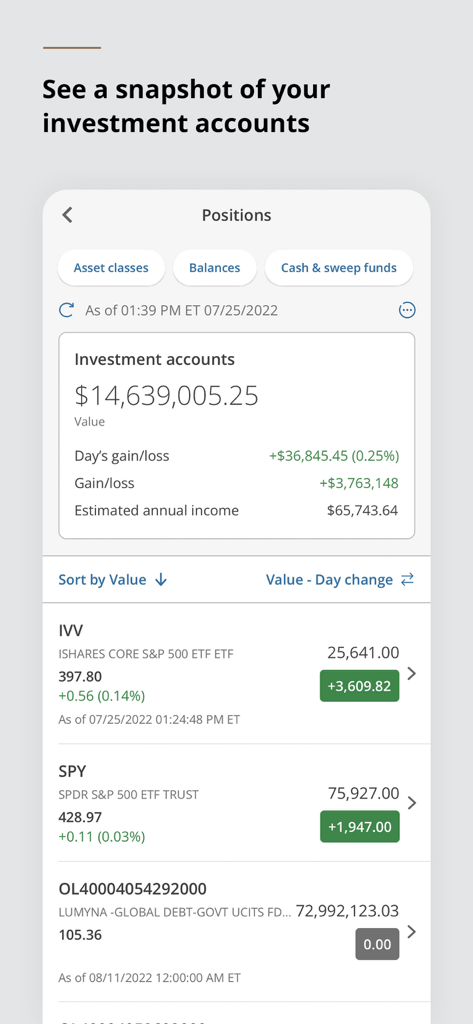Expand OL40004054292000 position chevron
The height and width of the screenshot is (1024, 473).
point(412,932)
